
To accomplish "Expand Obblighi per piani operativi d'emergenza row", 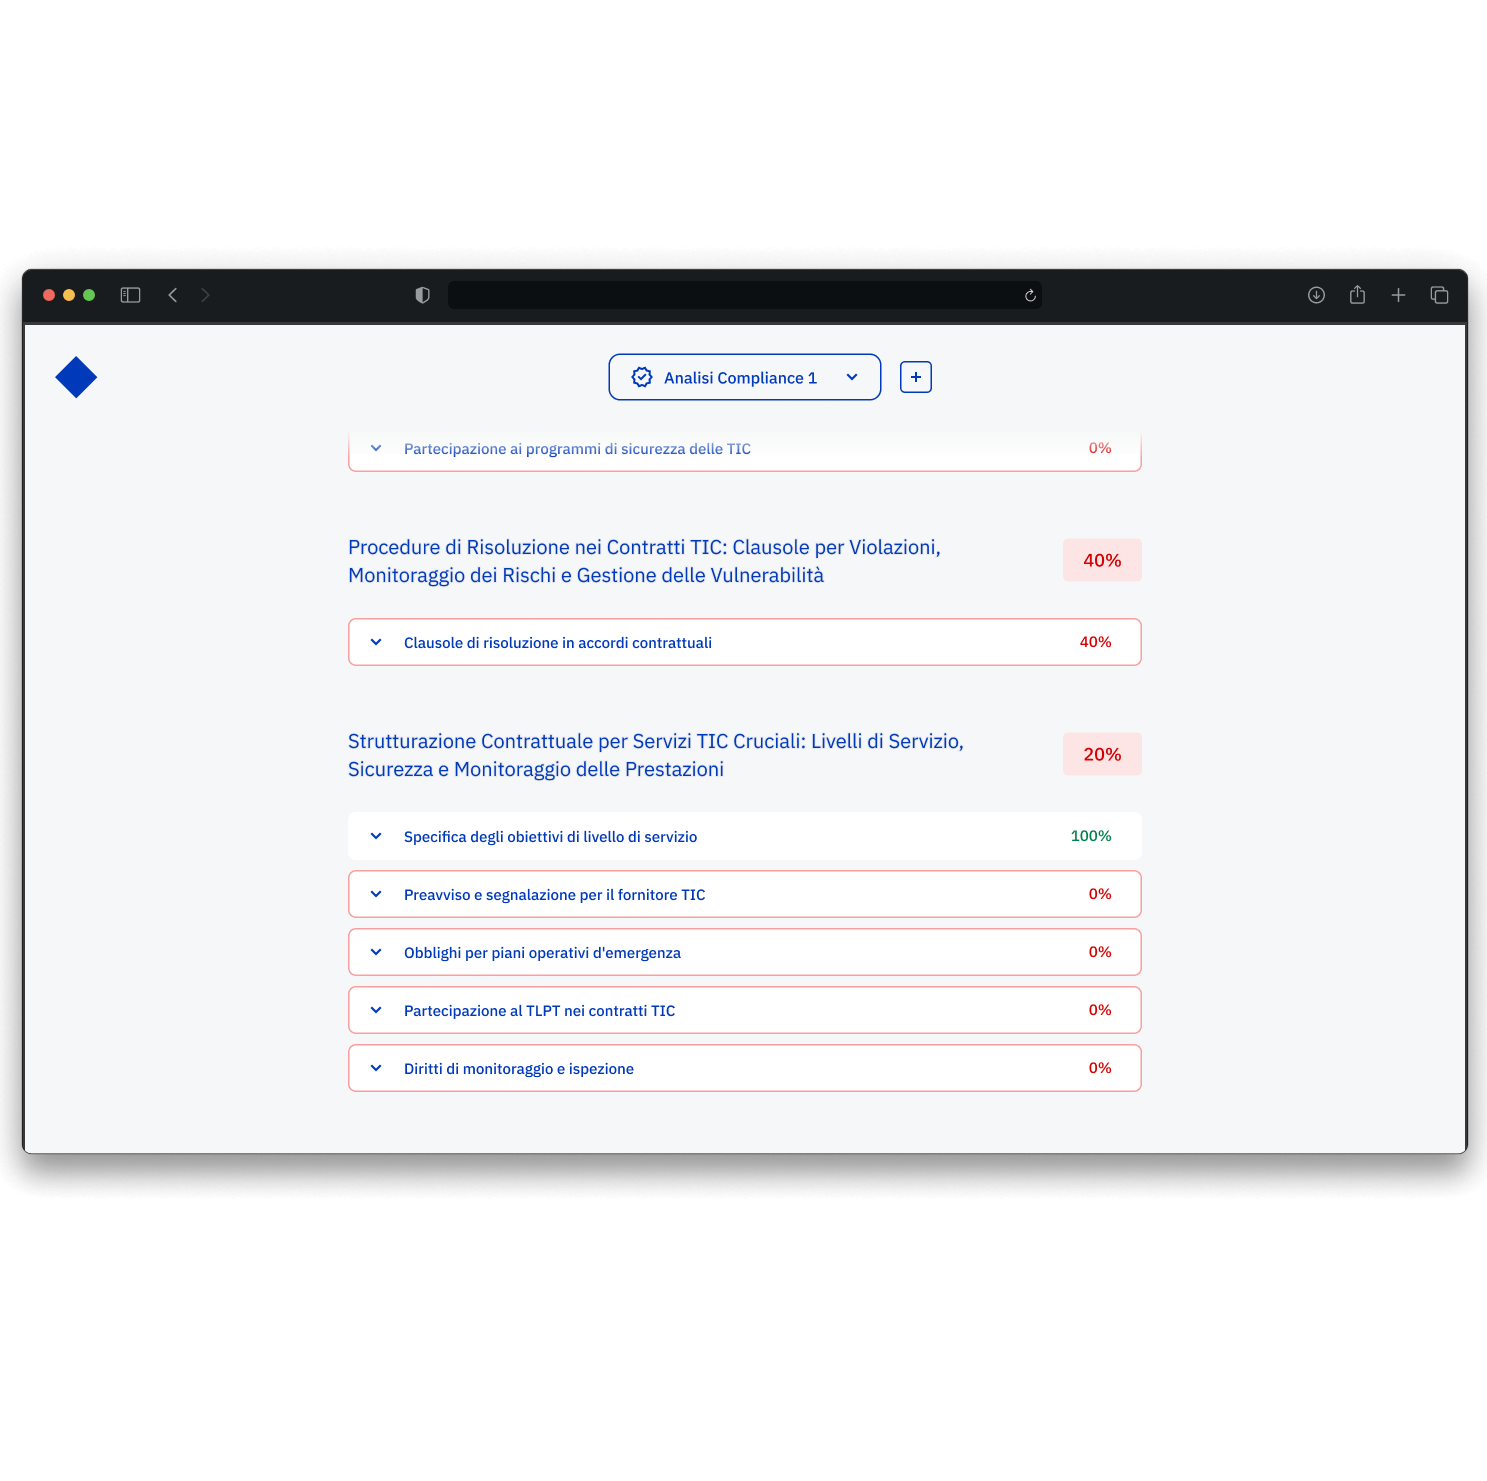I will pyautogui.click(x=376, y=952).
